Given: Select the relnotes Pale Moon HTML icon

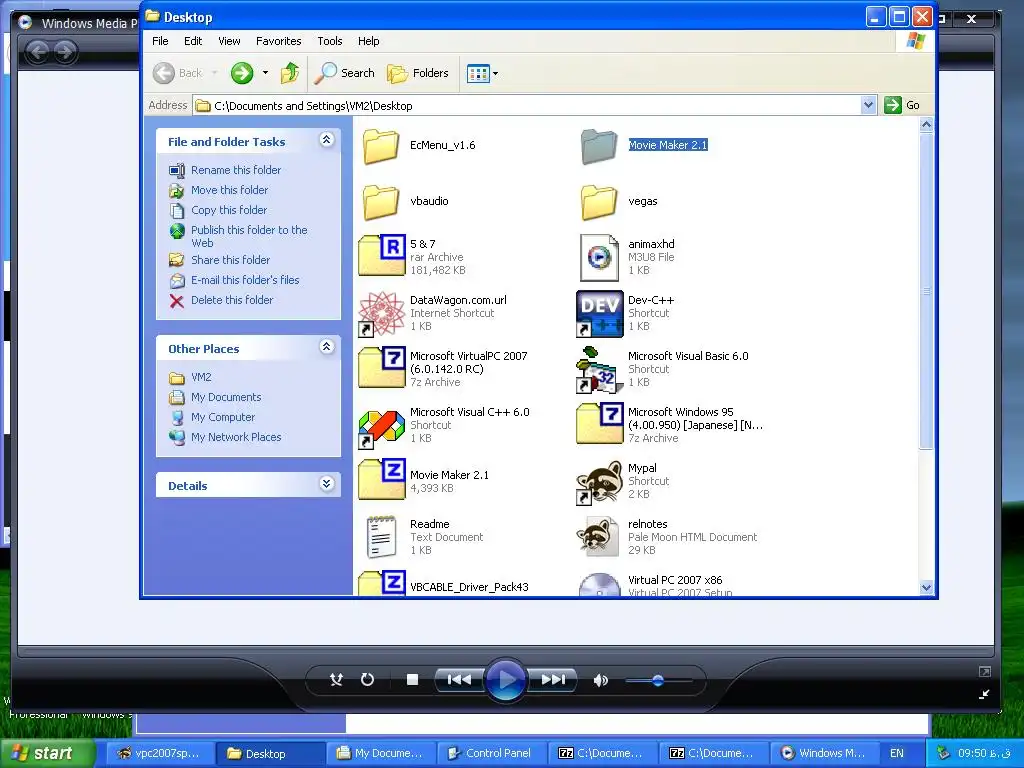Looking at the screenshot, I should click(x=598, y=537).
